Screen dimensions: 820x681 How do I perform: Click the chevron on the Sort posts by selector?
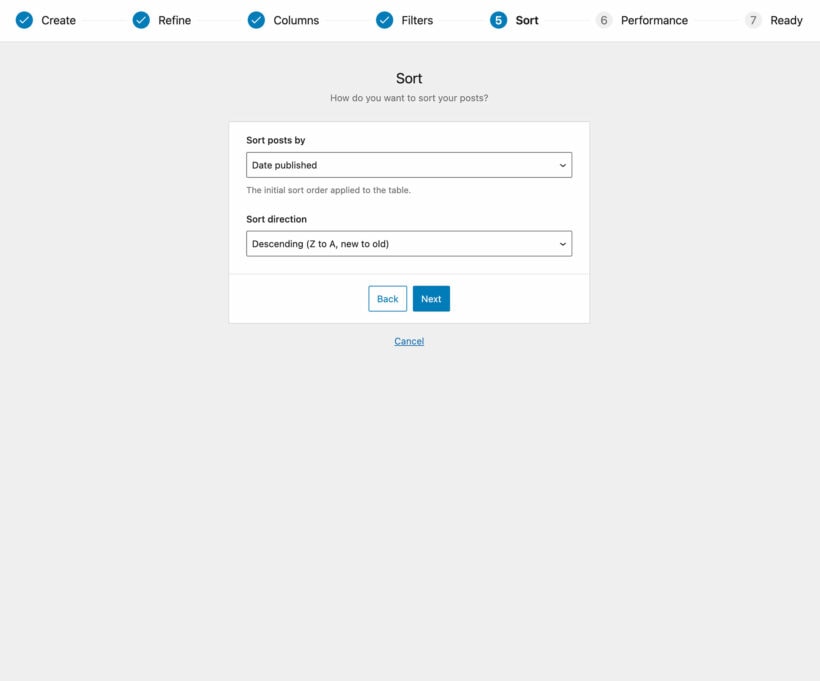coord(562,165)
